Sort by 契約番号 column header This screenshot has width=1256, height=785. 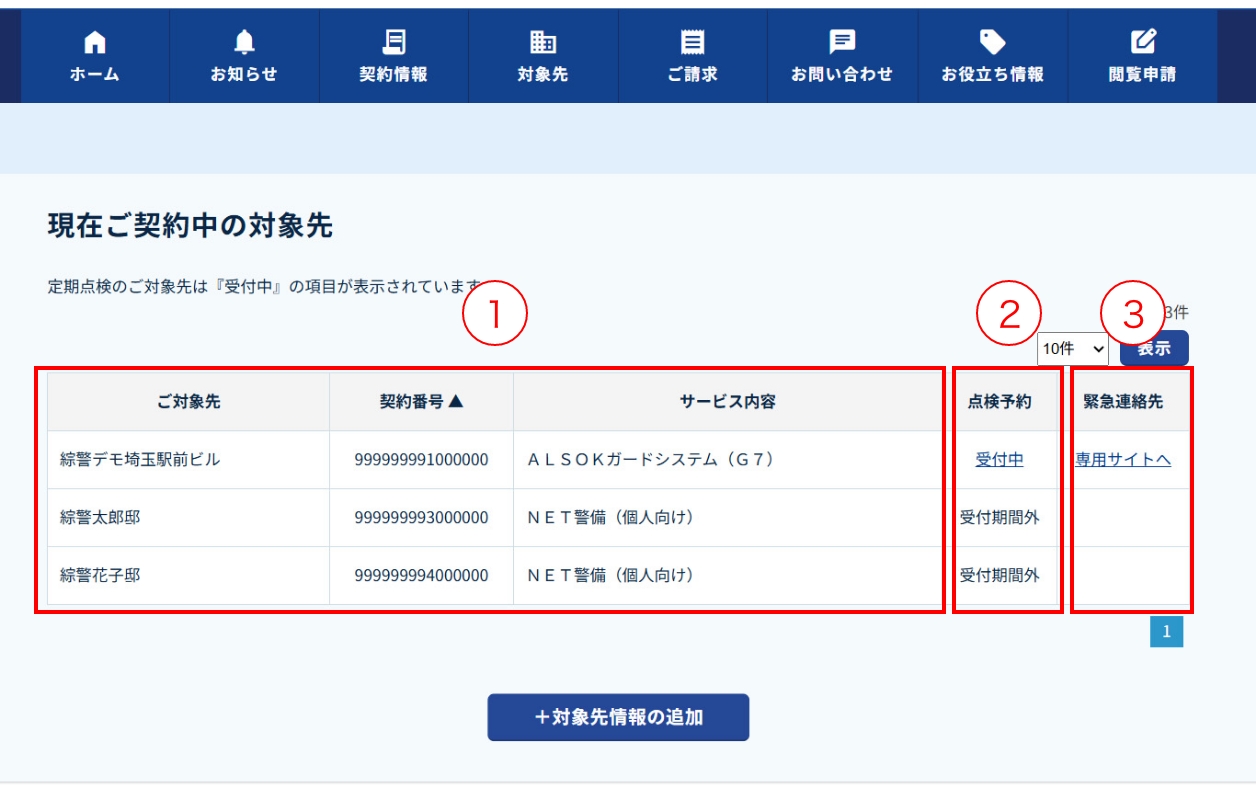[x=421, y=402]
